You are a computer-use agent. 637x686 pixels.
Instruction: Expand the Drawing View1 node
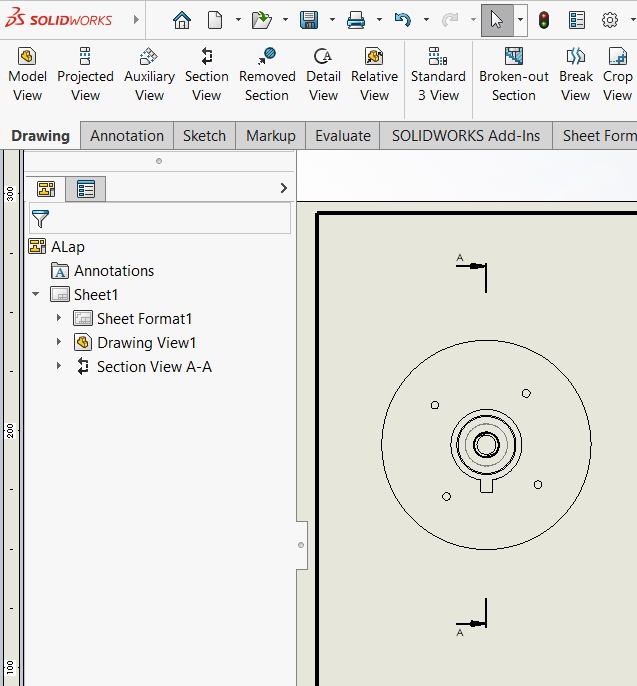[x=59, y=342]
